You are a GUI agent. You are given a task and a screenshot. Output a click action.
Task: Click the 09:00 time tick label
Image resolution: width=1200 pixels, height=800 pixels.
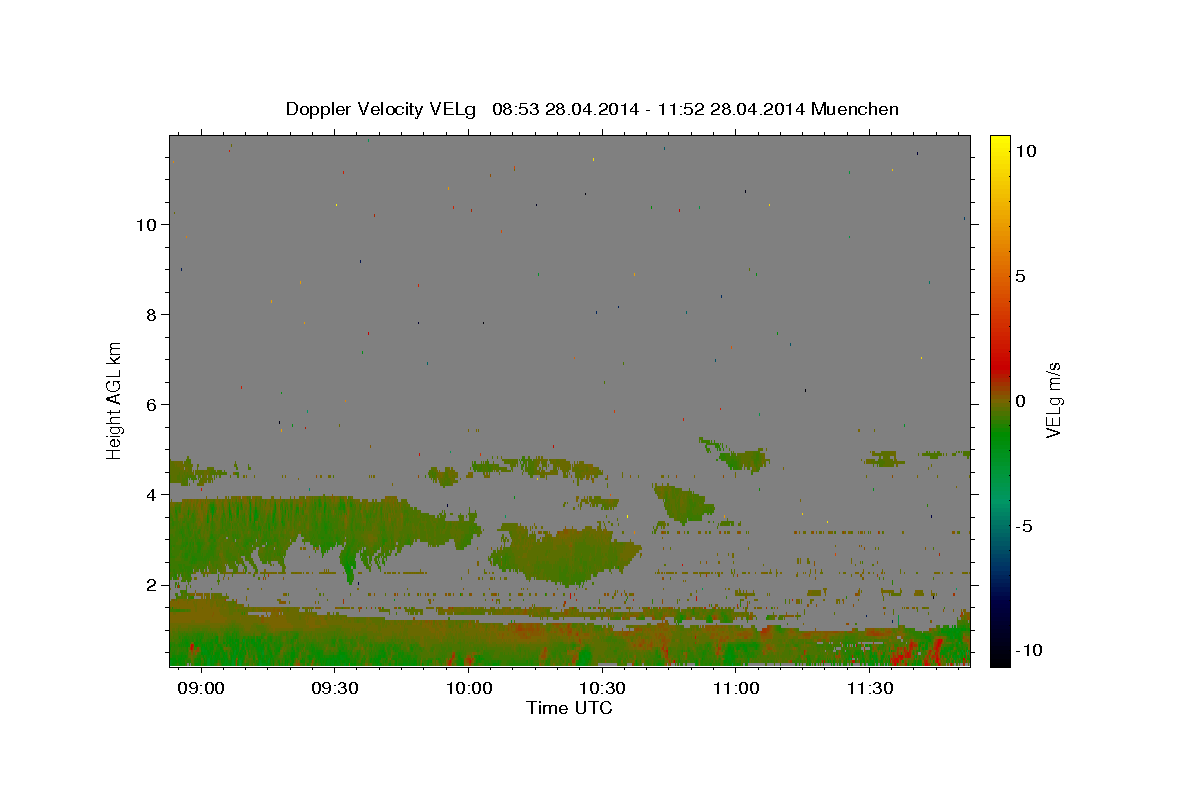(201, 689)
